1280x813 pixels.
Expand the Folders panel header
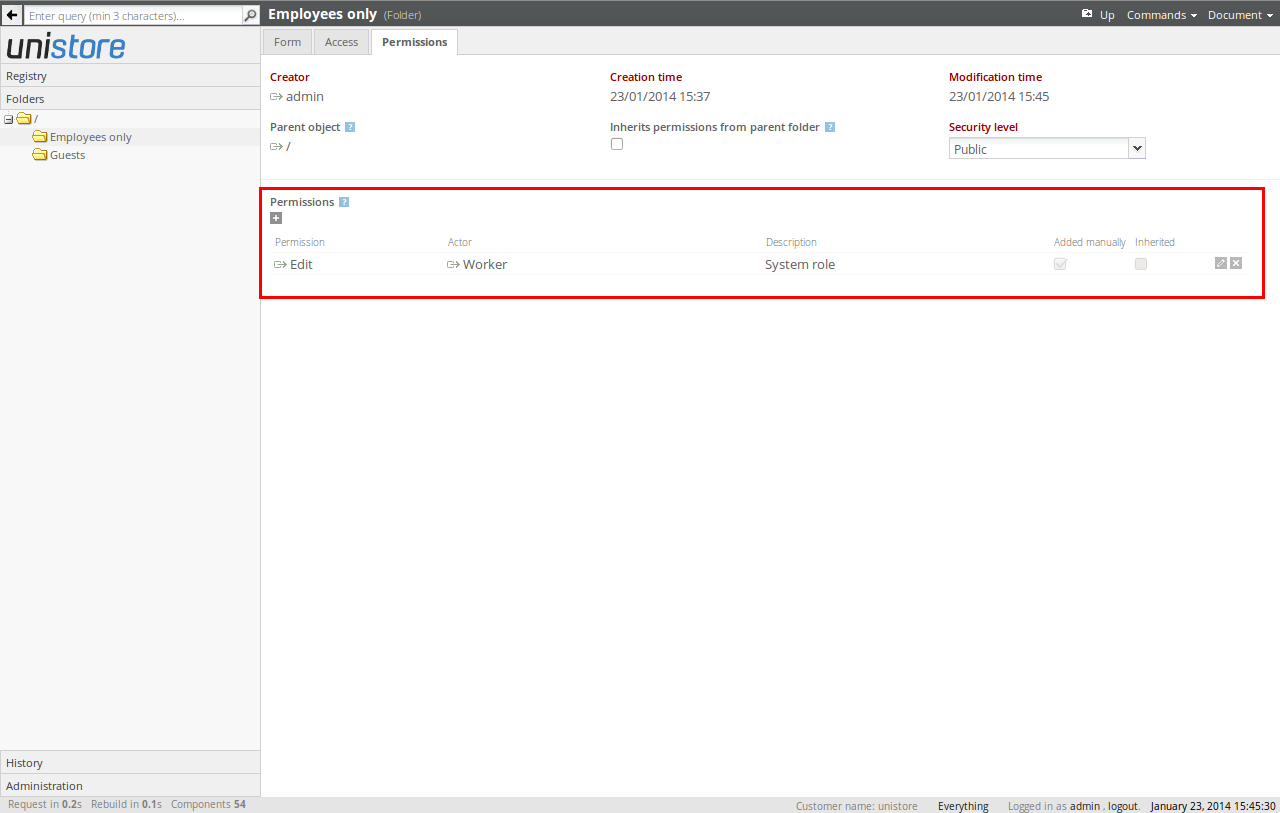(x=130, y=99)
